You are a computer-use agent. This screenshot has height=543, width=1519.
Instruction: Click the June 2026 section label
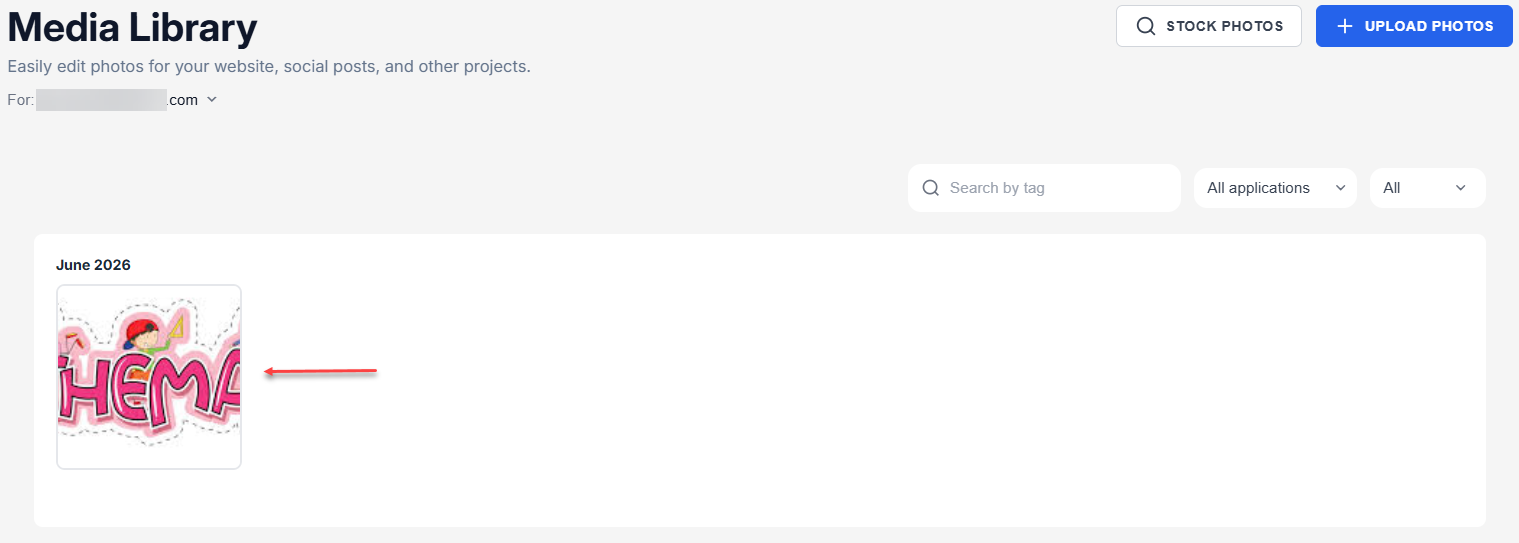pyautogui.click(x=93, y=265)
